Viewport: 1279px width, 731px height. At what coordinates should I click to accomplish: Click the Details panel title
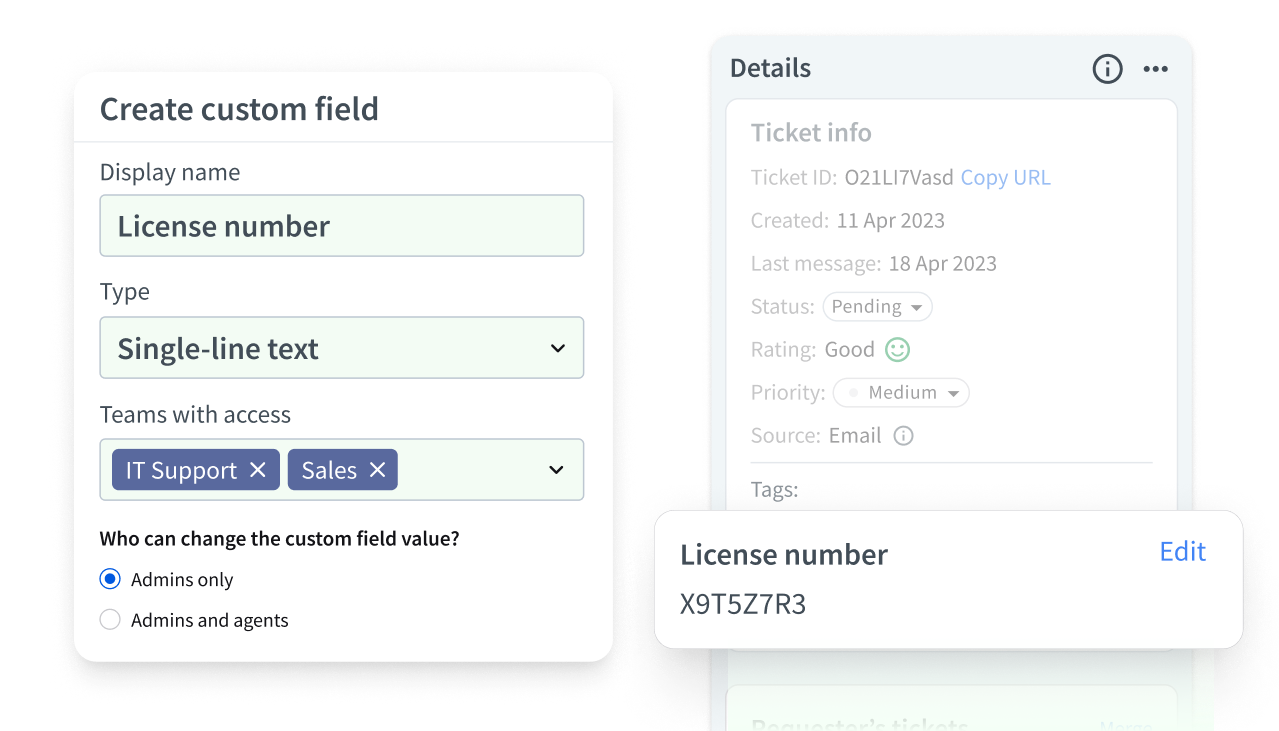pyautogui.click(x=770, y=67)
